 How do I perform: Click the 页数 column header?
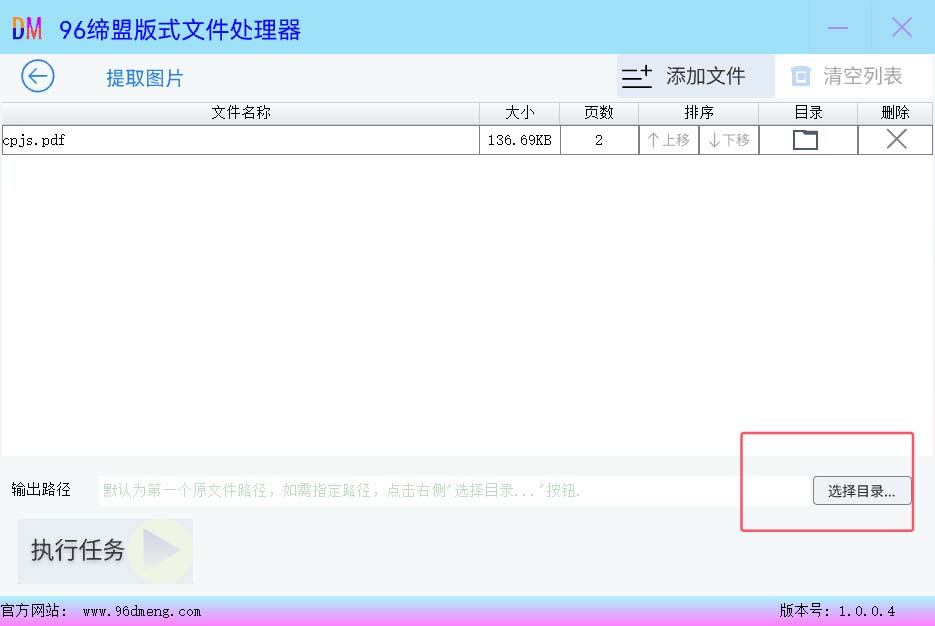(599, 113)
